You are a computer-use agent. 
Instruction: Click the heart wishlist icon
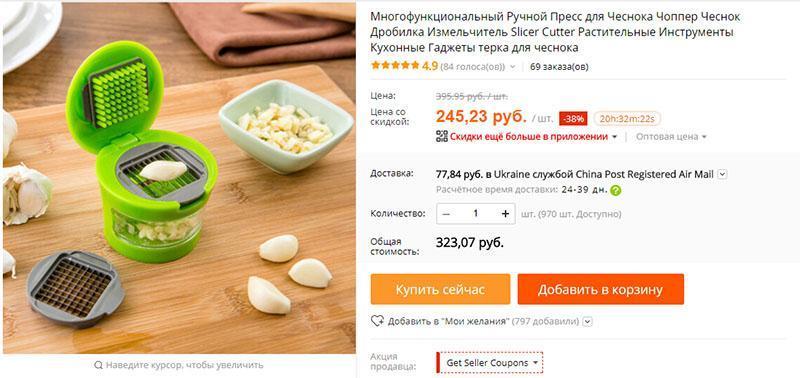coord(378,321)
